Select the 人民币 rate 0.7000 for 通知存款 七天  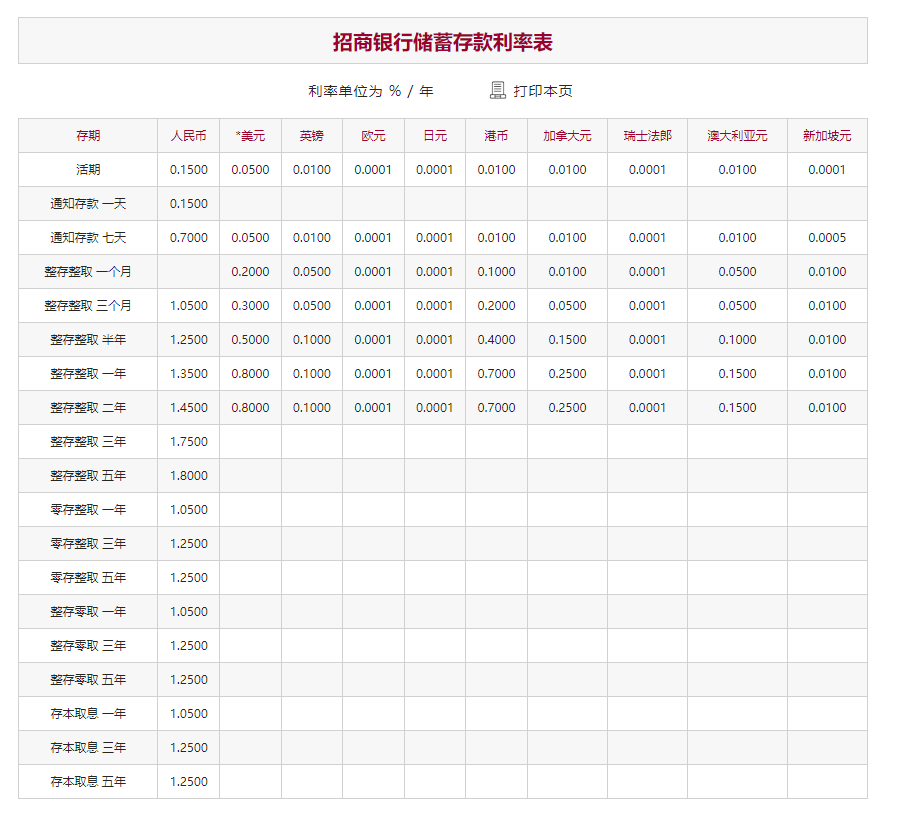188,238
